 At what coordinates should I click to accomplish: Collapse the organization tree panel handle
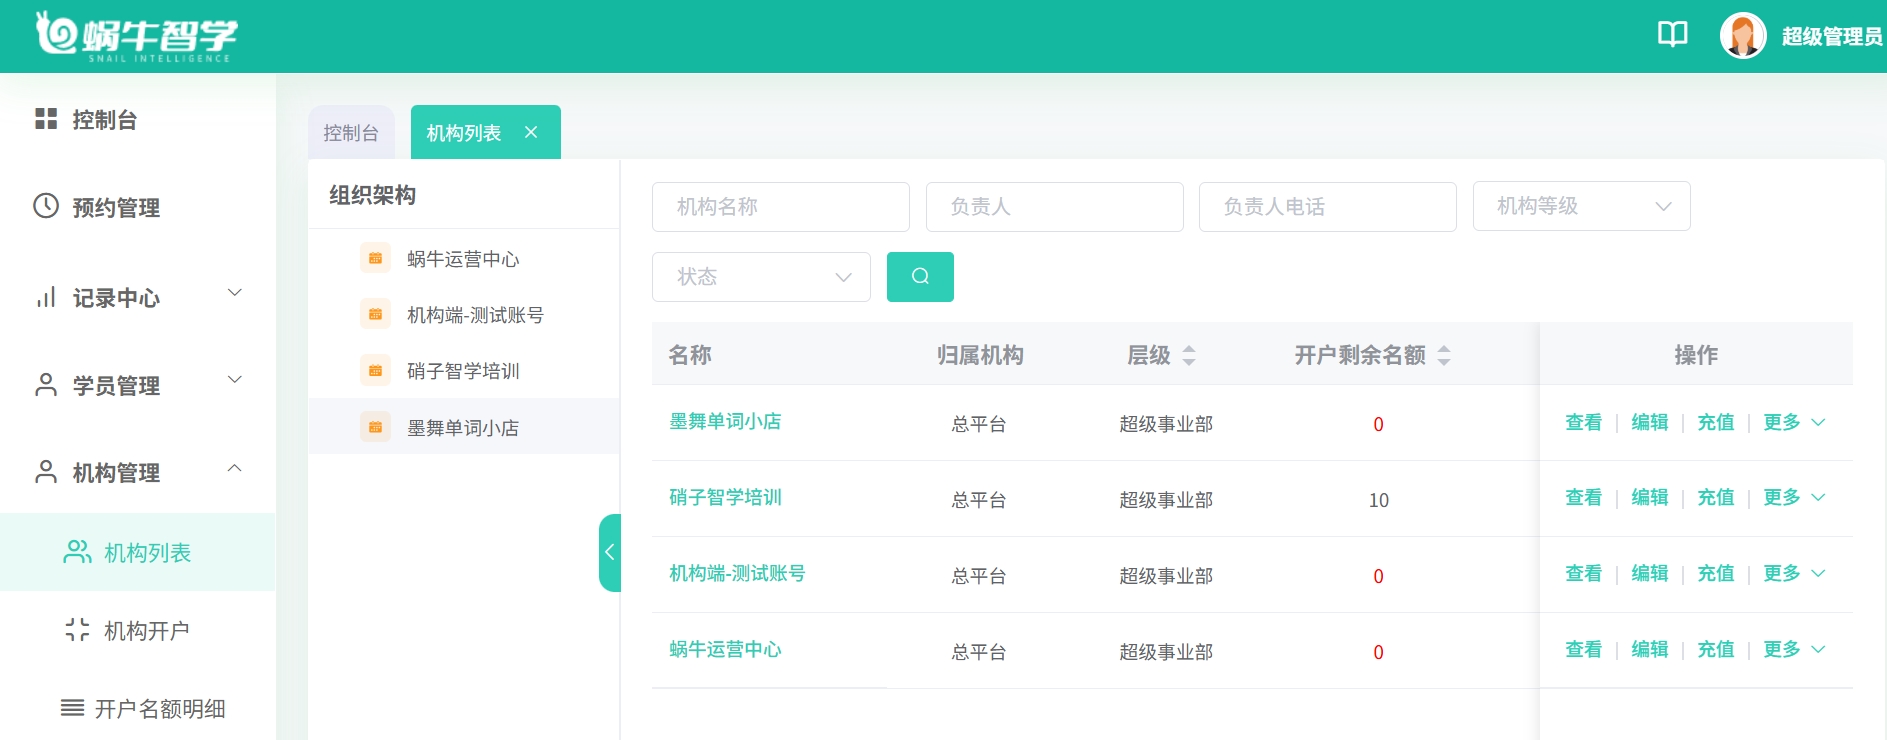[x=610, y=553]
